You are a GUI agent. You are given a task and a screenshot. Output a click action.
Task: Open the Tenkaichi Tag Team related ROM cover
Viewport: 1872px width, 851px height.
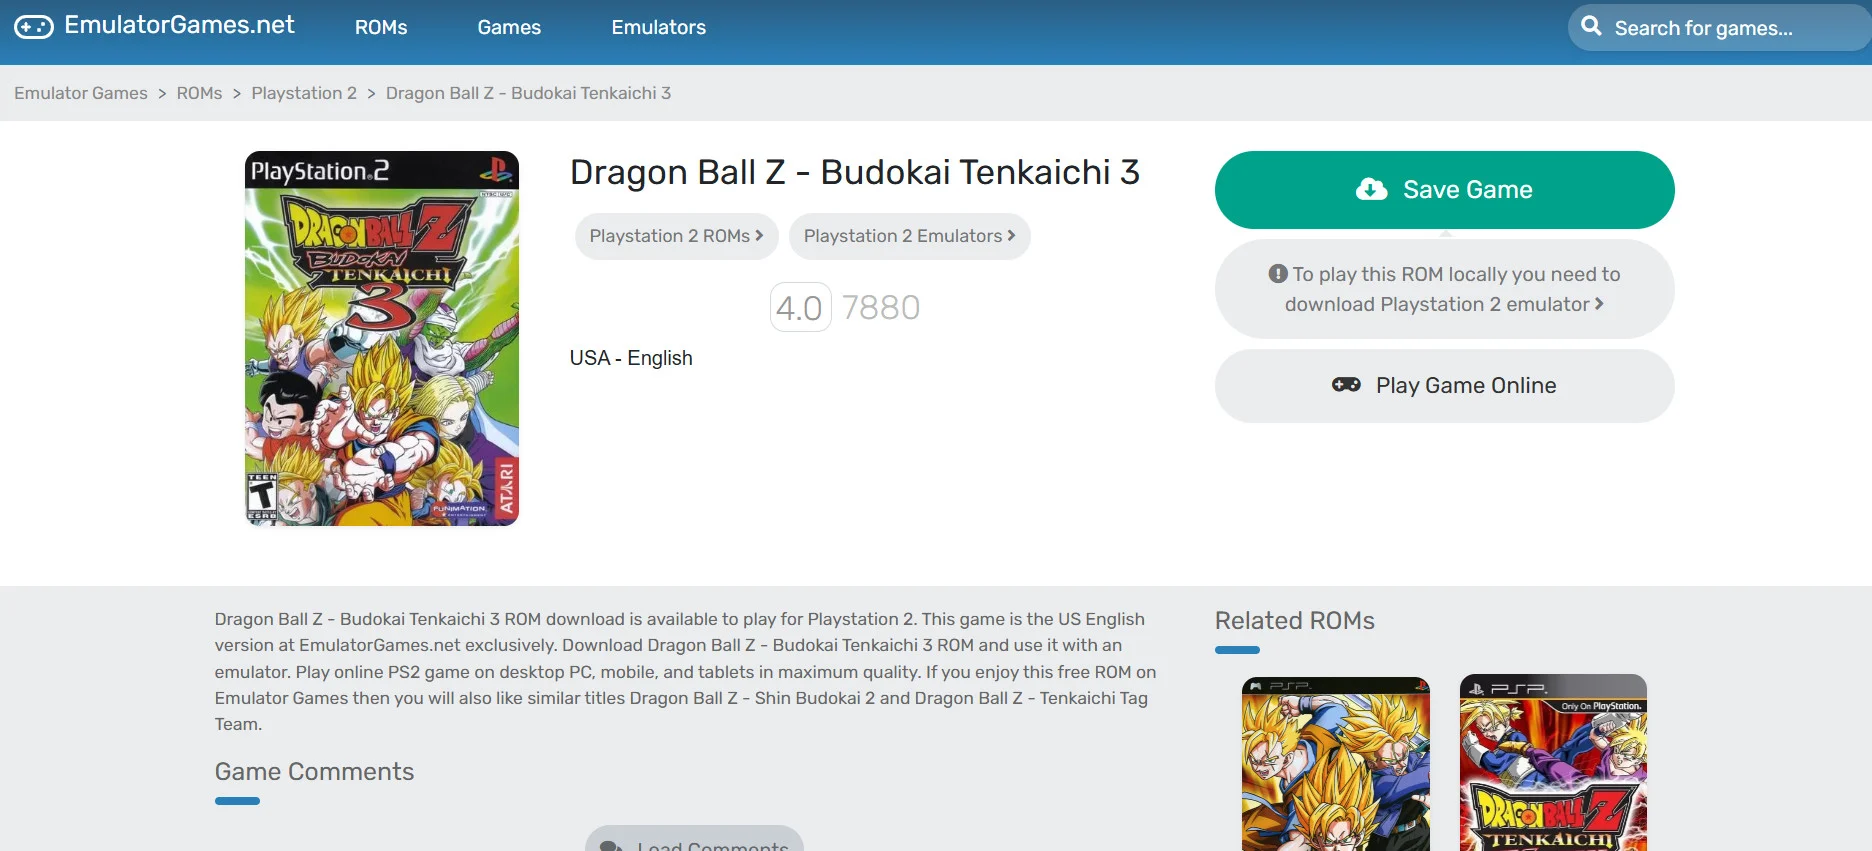tap(1553, 763)
